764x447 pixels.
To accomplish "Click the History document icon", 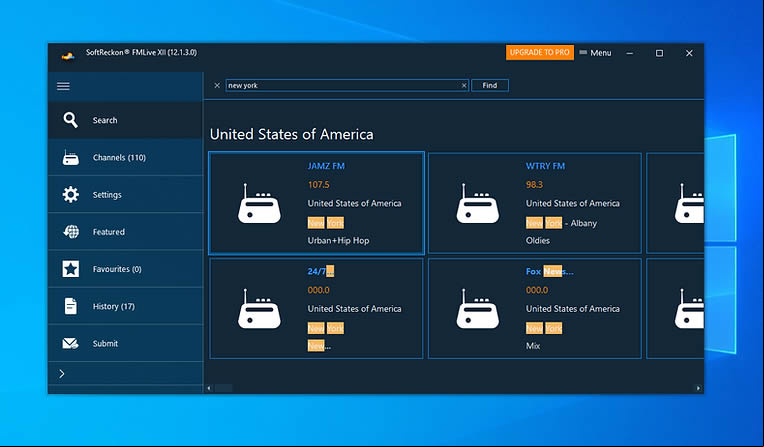I will pyautogui.click(x=71, y=306).
